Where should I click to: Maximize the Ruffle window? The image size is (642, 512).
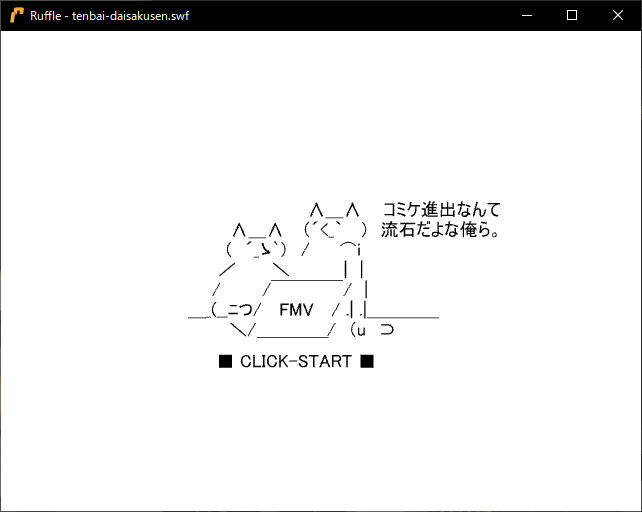[x=572, y=15]
